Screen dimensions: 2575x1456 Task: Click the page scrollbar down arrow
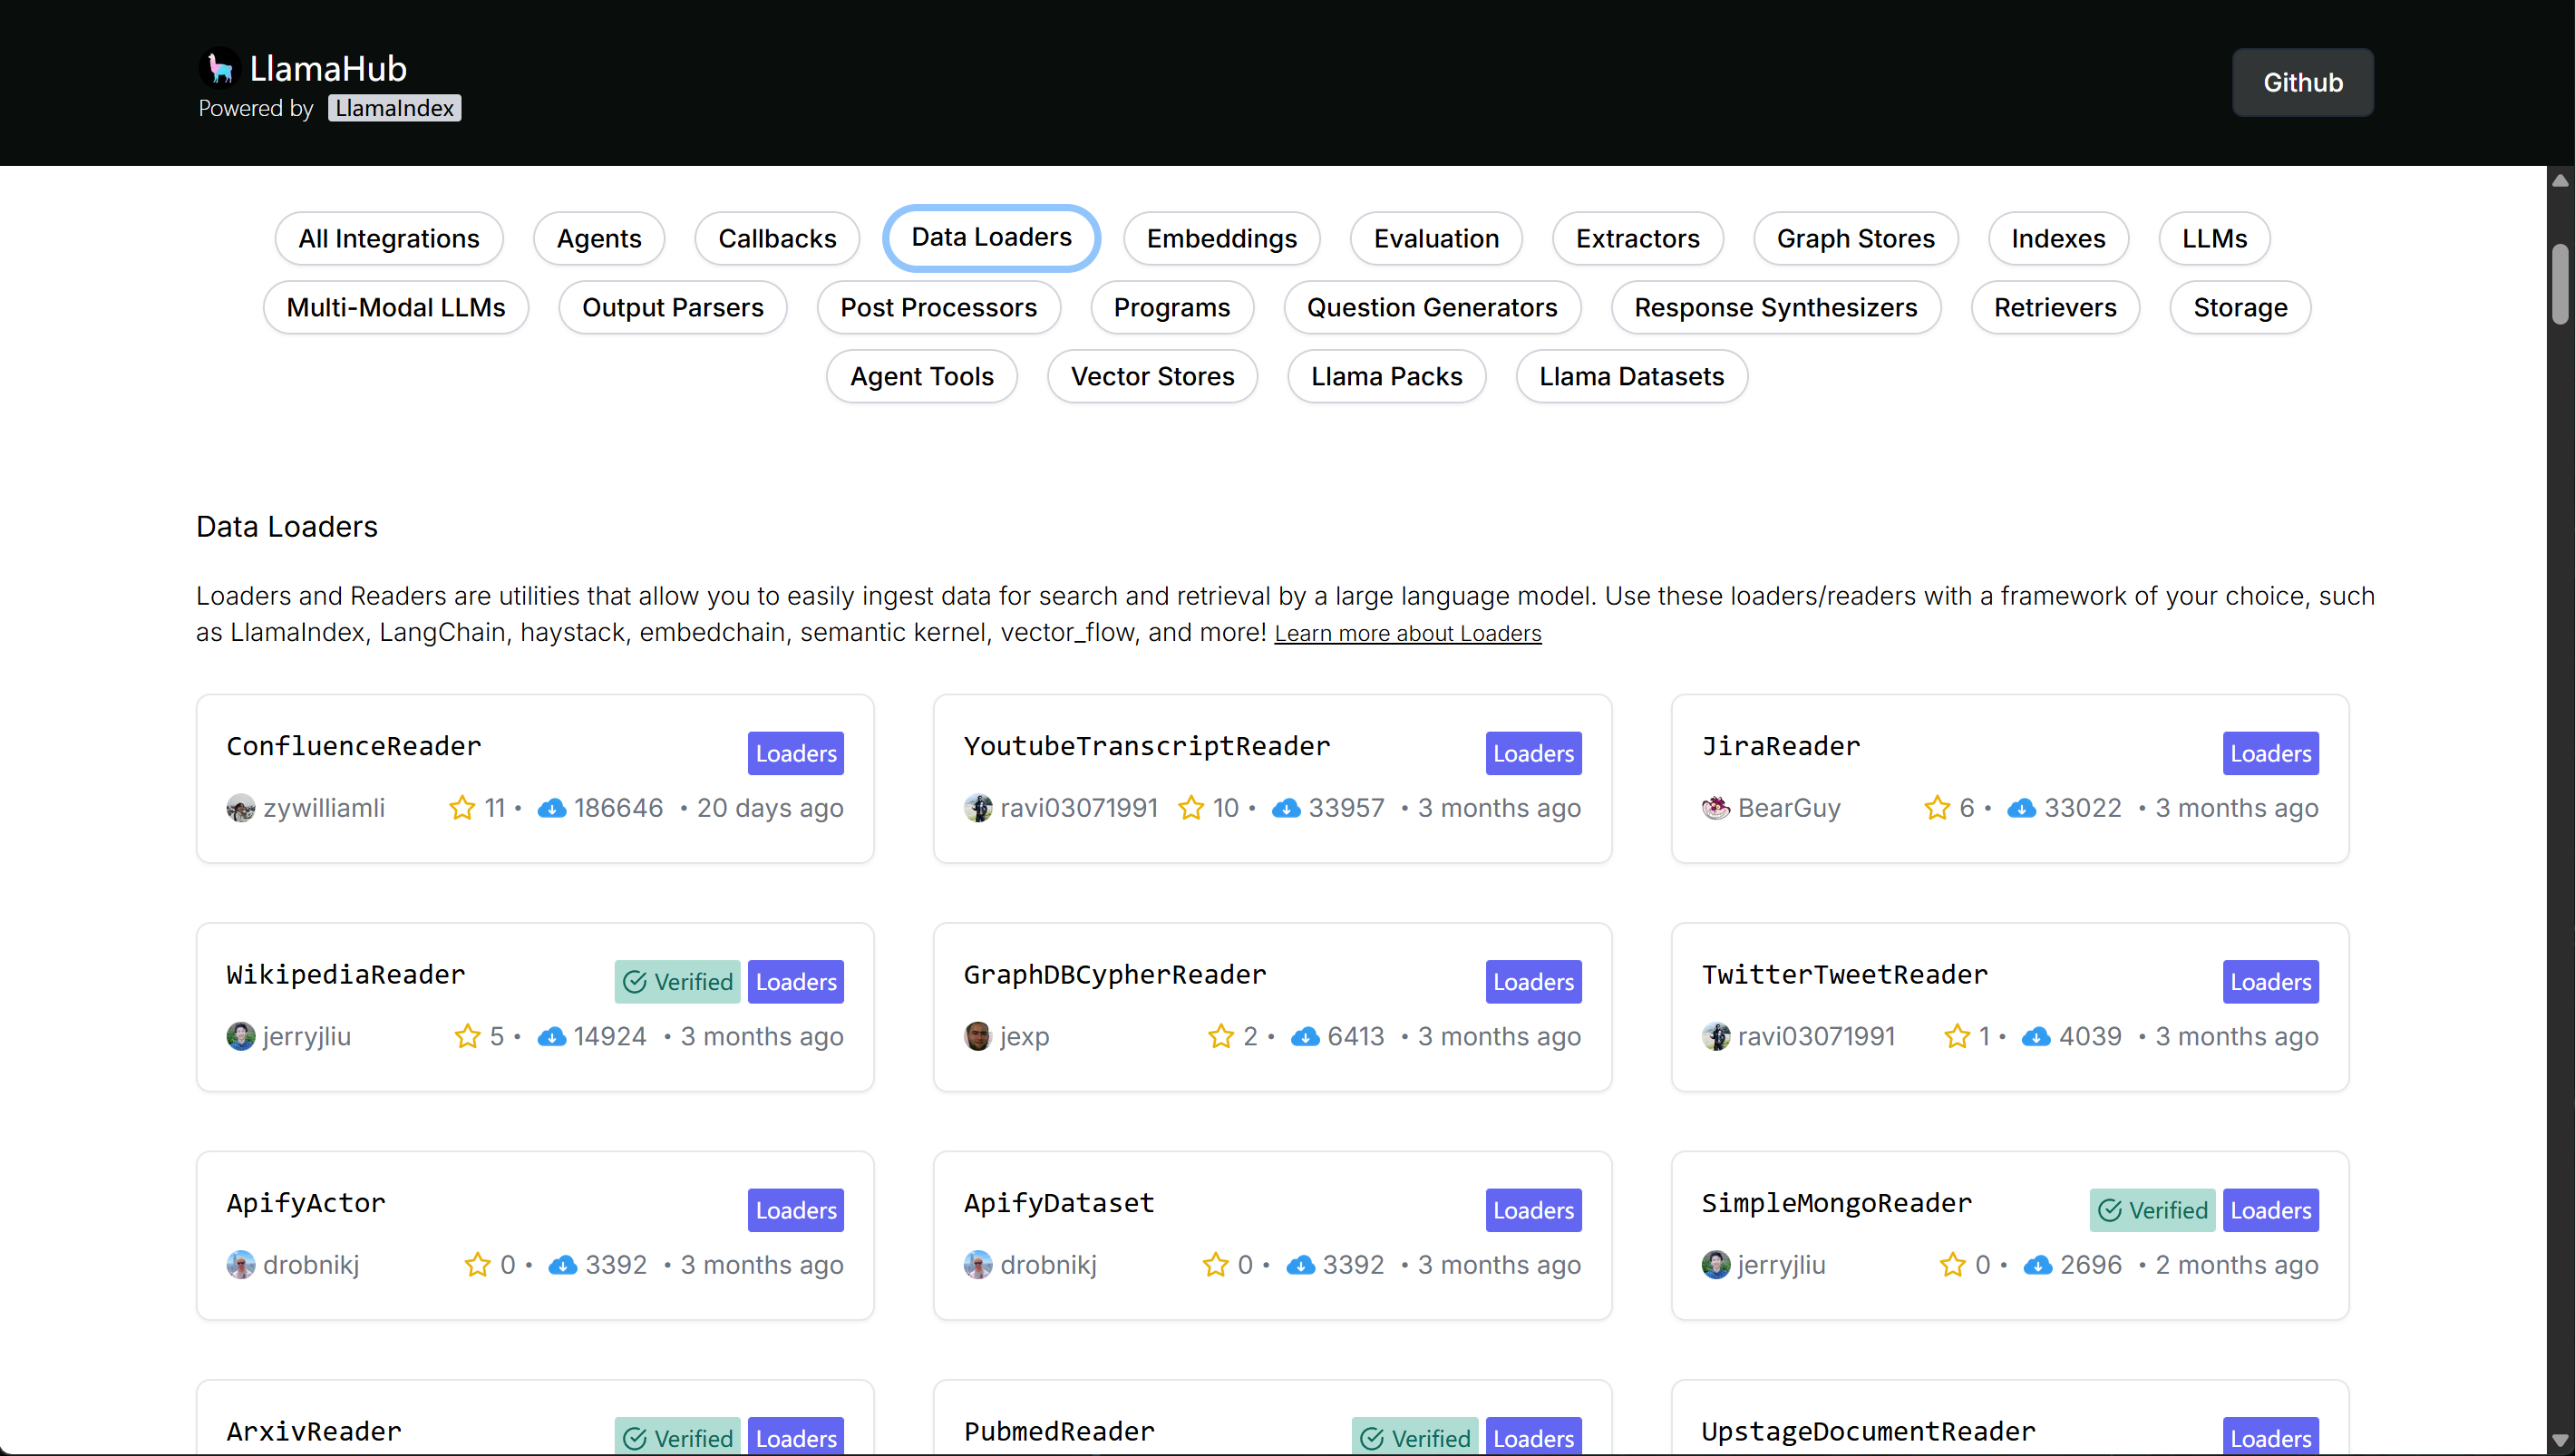click(2560, 1440)
